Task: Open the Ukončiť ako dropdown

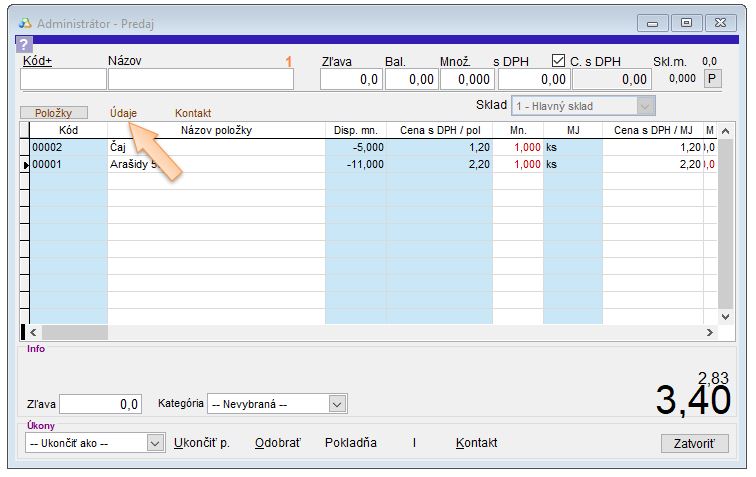Action: [155, 443]
